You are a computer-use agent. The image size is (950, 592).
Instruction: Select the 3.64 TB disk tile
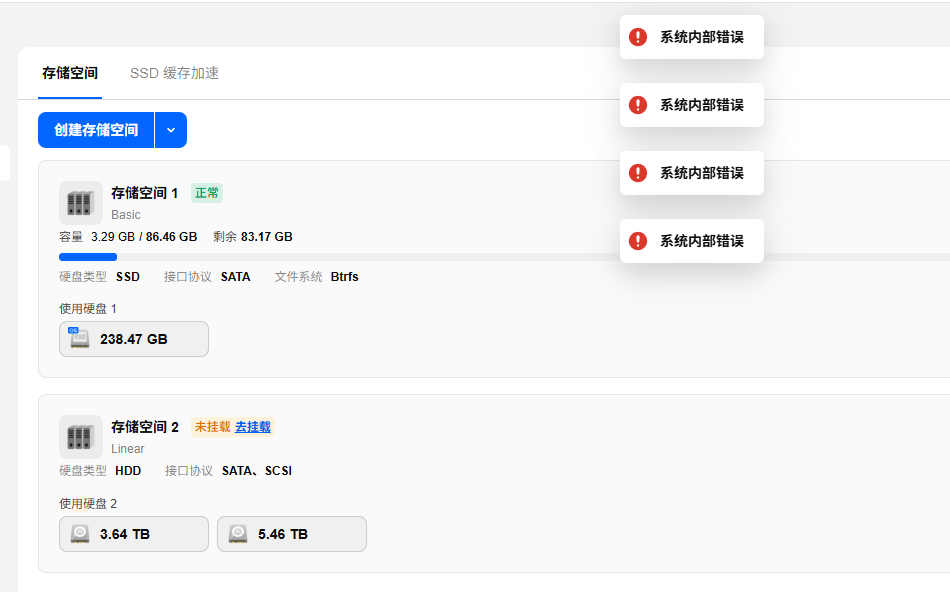tap(134, 534)
